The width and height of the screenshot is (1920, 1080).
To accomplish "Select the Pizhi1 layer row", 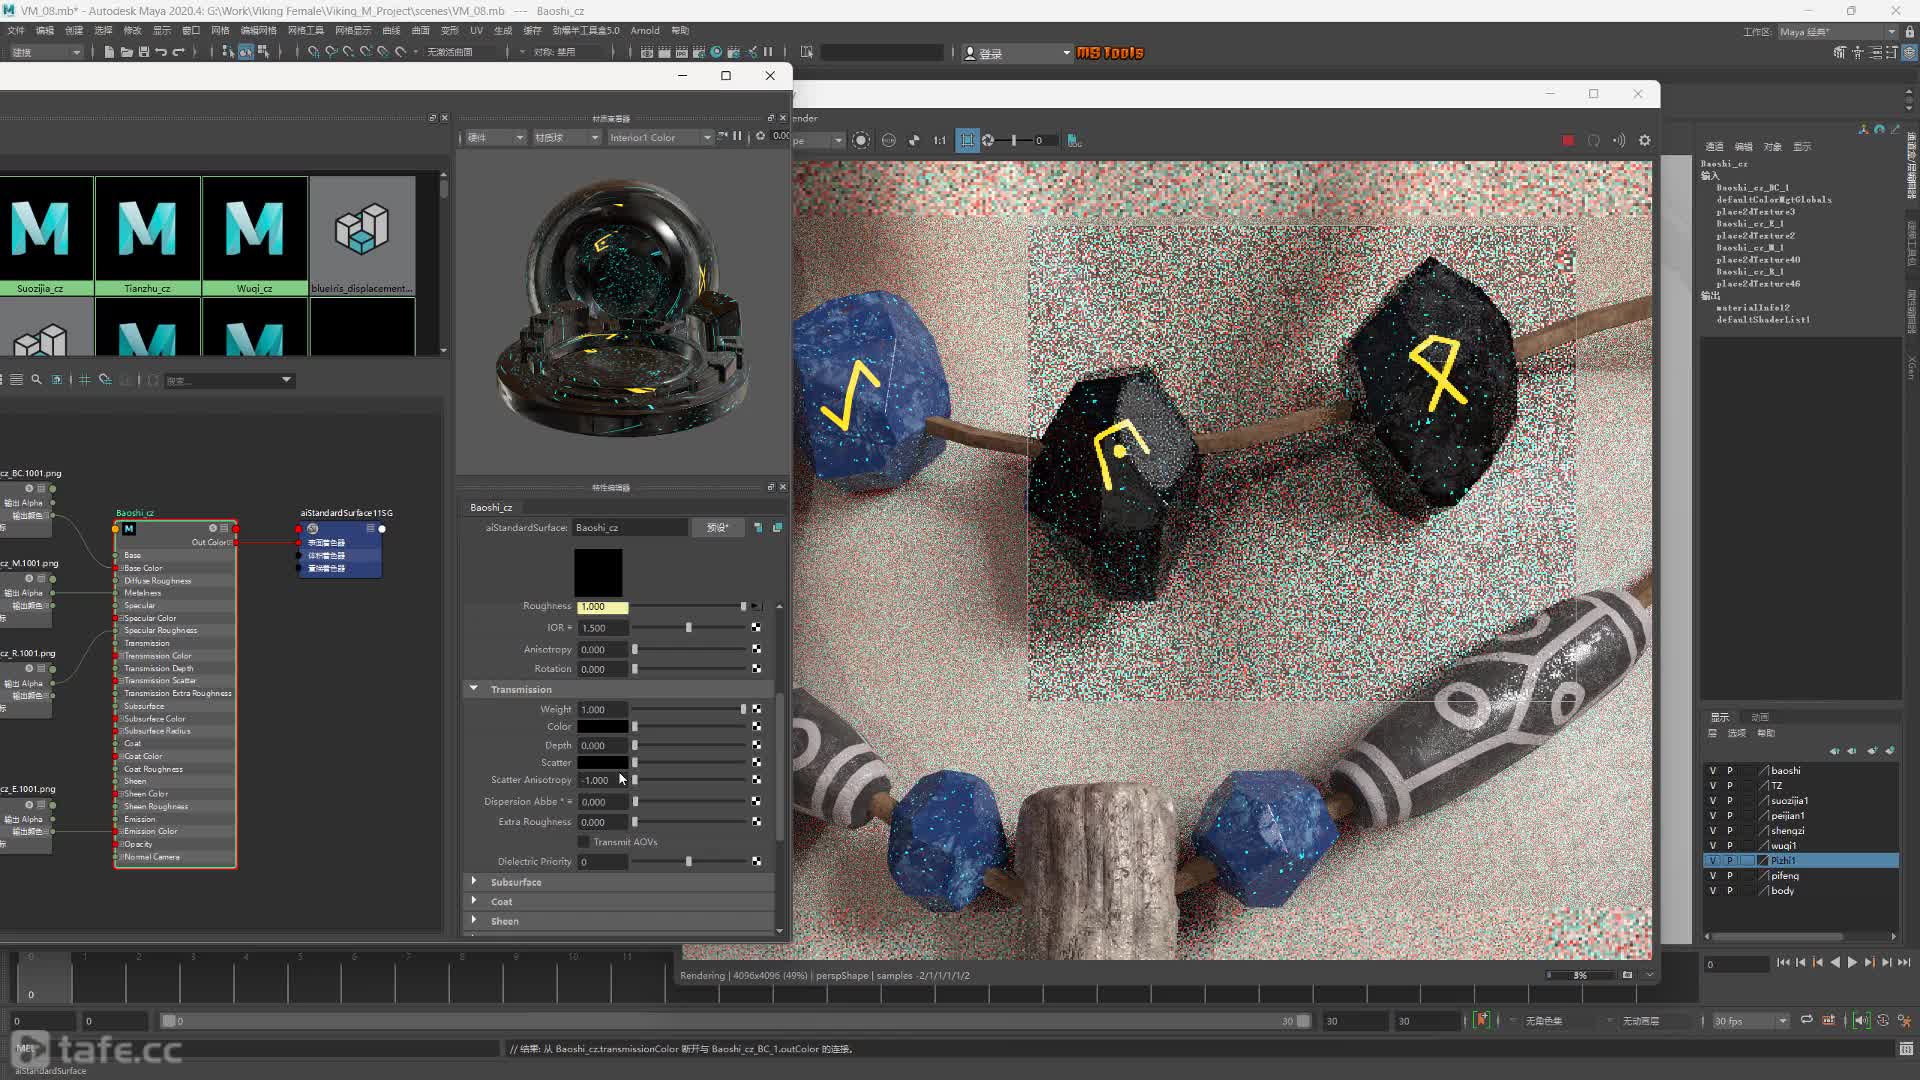I will point(1801,861).
